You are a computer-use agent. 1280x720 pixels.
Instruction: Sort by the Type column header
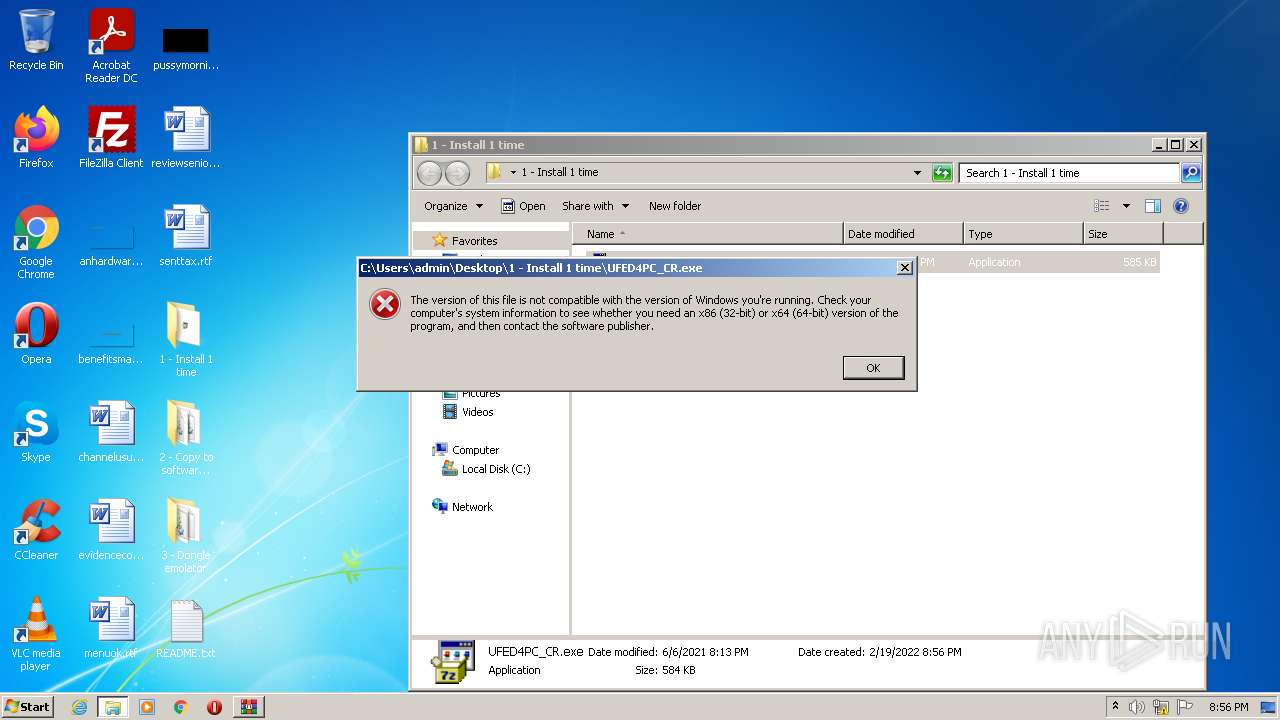coord(1023,234)
